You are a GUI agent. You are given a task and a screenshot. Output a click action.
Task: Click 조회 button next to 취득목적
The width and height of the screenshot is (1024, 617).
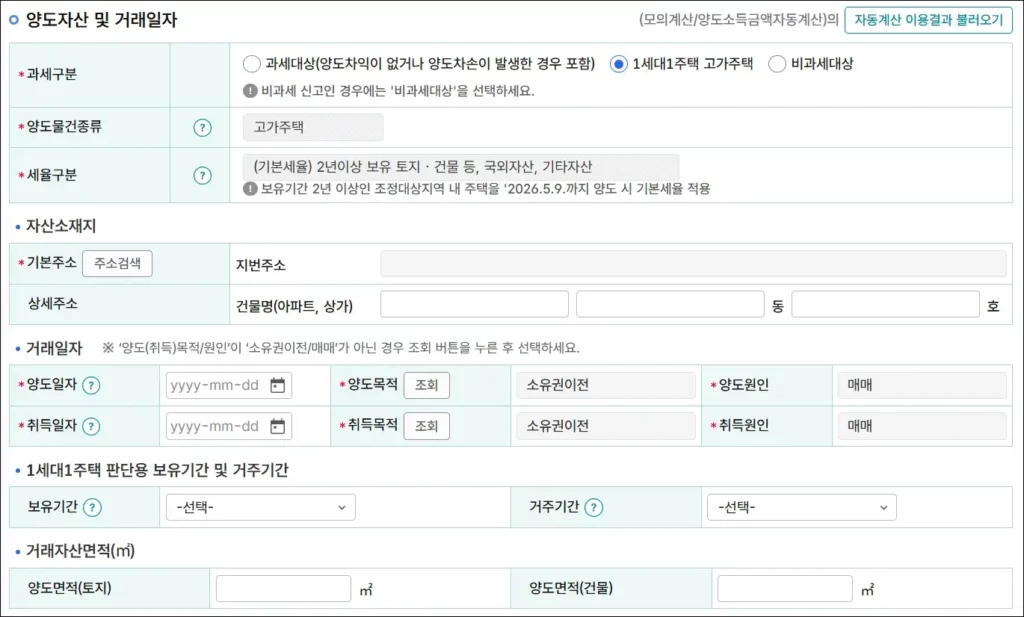coord(426,426)
